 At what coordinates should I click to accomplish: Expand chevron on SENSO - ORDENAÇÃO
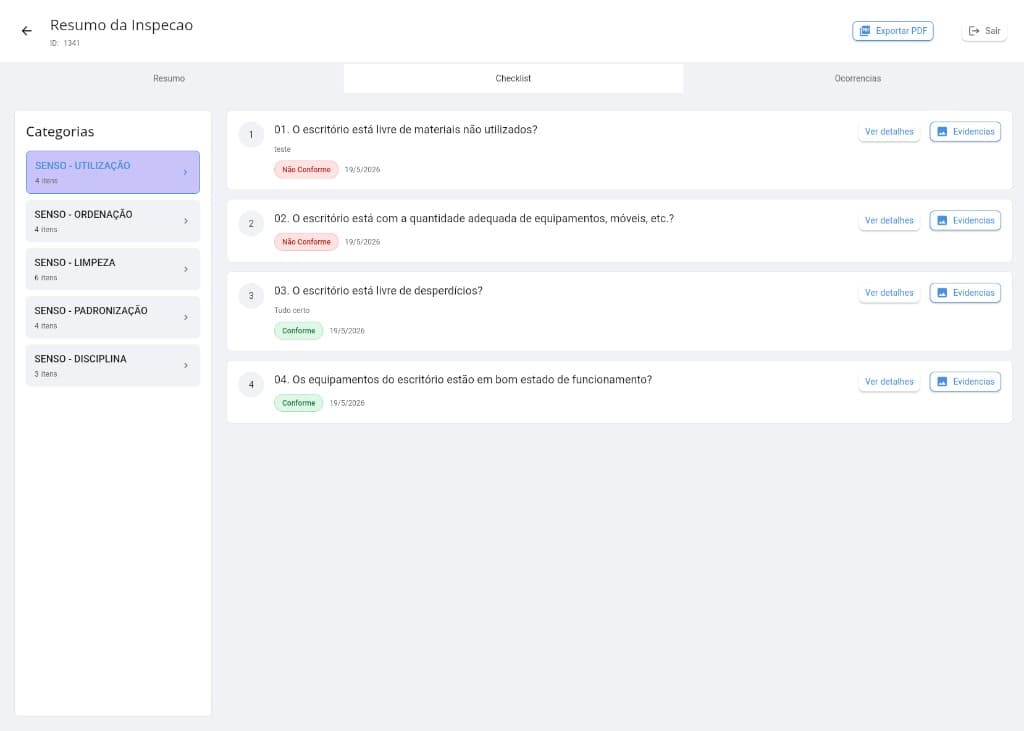point(185,221)
